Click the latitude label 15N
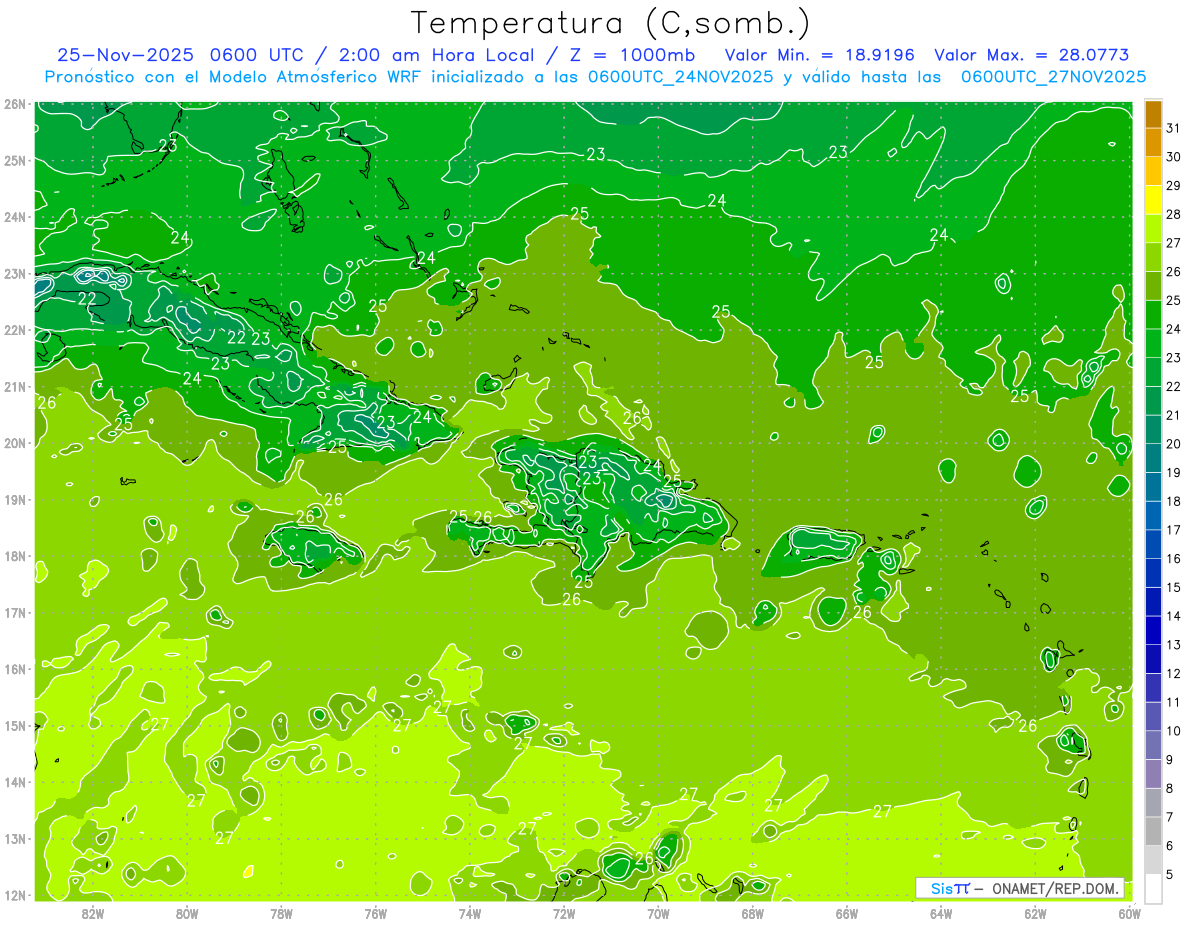Image resolution: width=1200 pixels, height=927 pixels. coord(15,726)
